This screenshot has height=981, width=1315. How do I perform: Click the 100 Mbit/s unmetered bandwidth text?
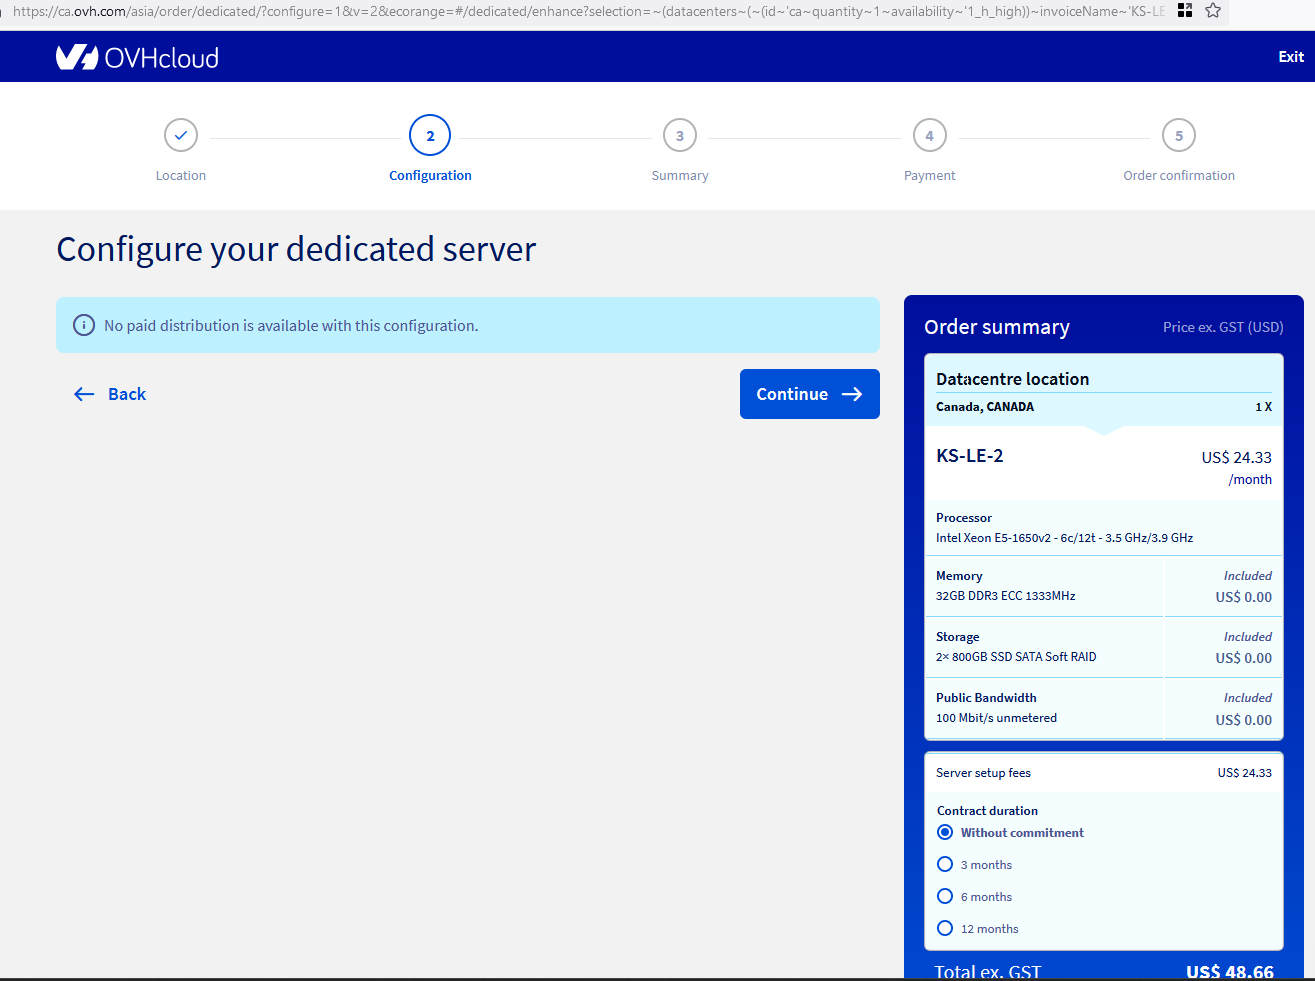point(996,718)
